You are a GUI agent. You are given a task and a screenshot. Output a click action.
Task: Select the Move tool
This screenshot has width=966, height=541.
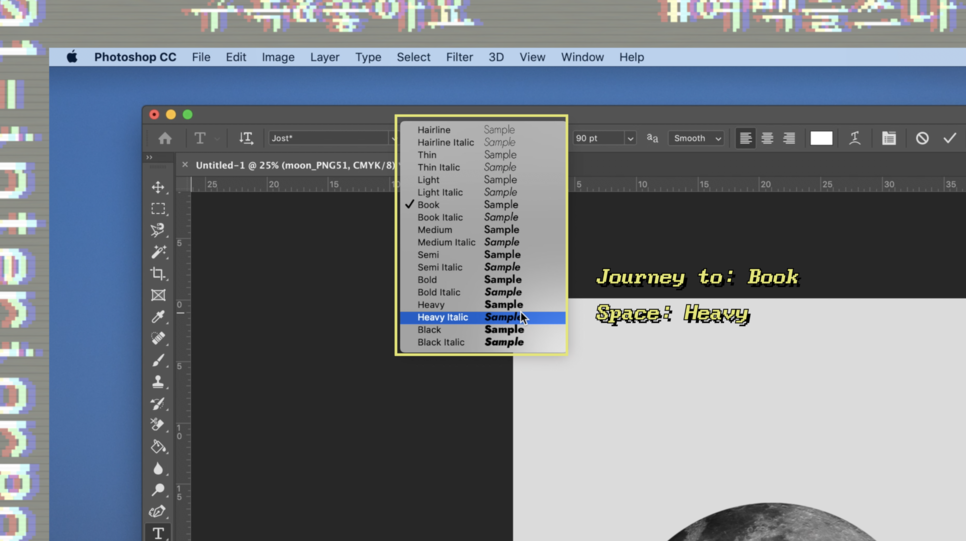tap(158, 187)
